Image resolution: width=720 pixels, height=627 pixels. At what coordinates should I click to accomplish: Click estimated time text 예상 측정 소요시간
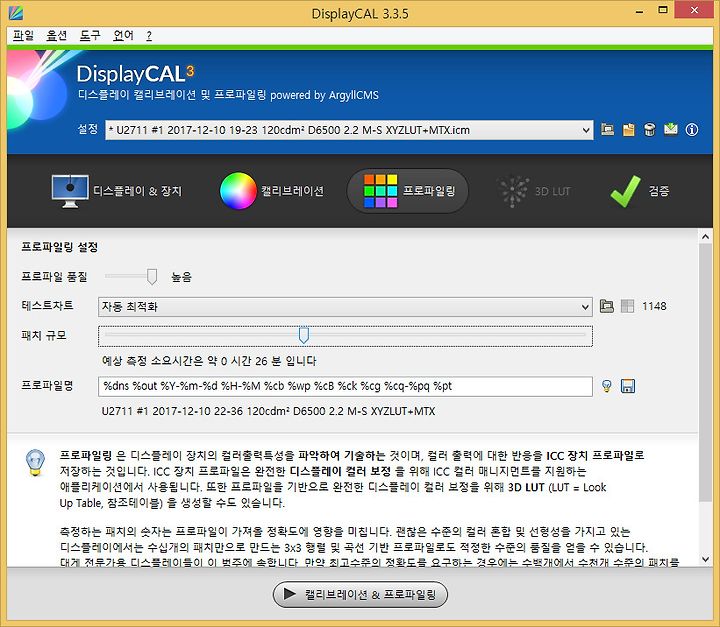tap(209, 361)
